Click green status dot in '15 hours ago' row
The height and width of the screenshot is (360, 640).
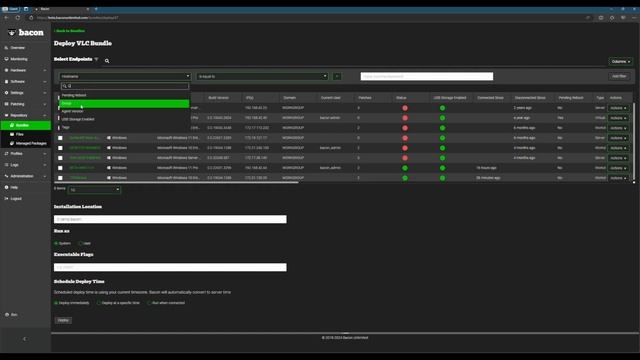coord(405,168)
